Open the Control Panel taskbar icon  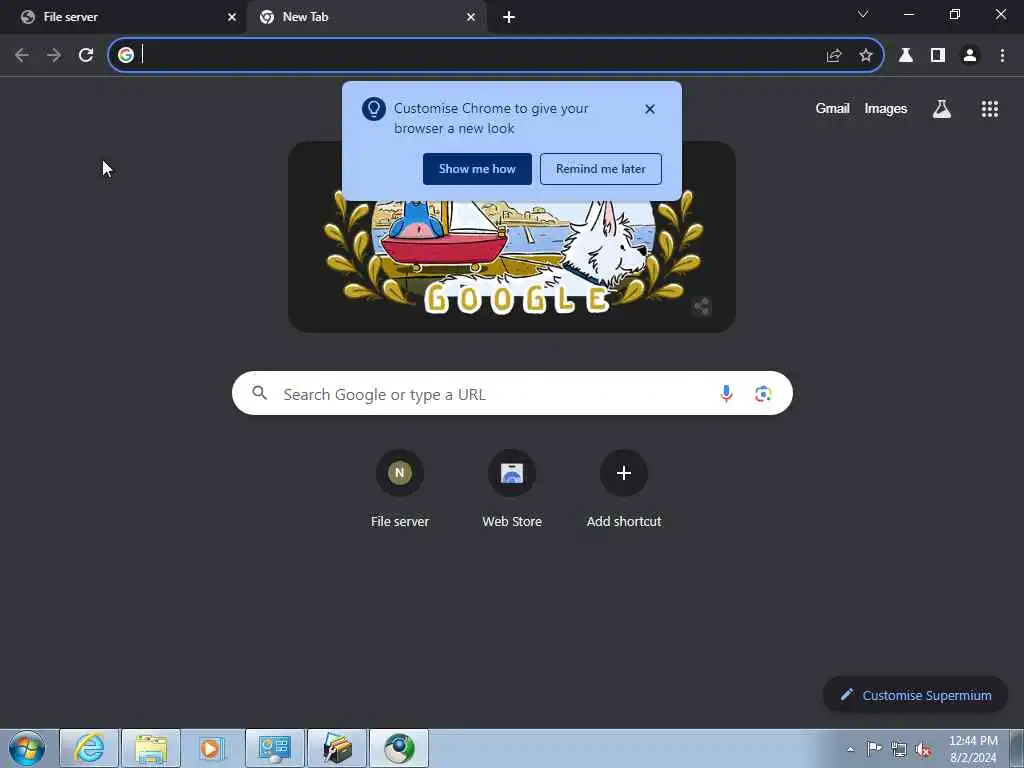click(x=275, y=748)
